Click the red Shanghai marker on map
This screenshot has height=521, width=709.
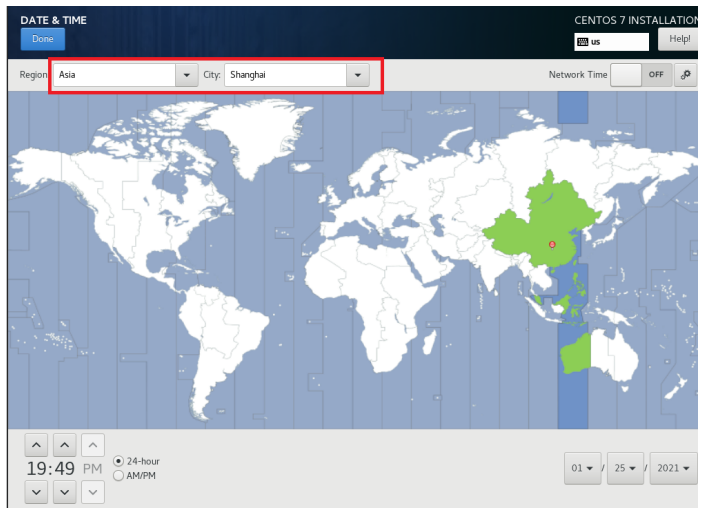(x=552, y=244)
